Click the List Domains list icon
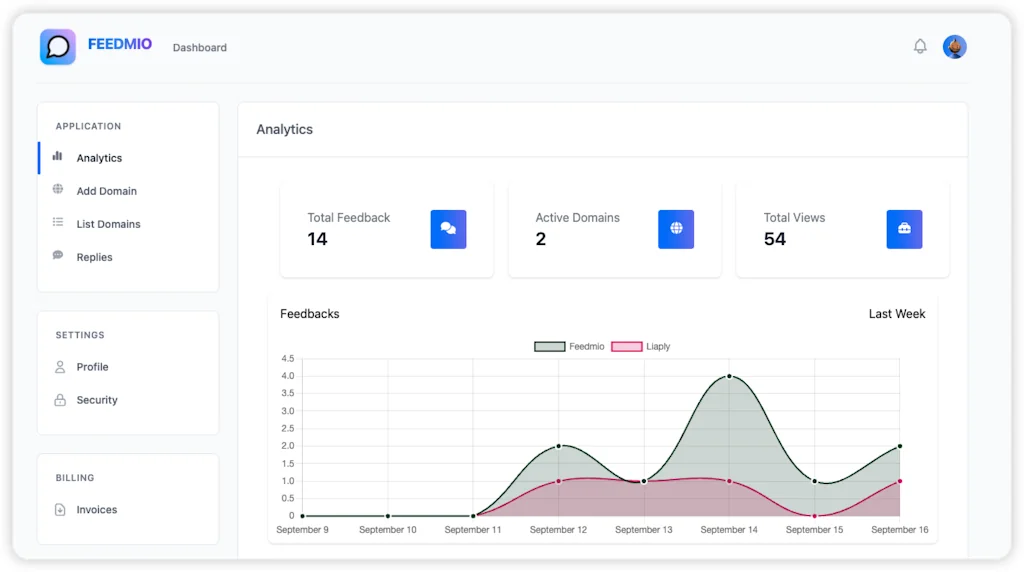The height and width of the screenshot is (572, 1024). 58,223
